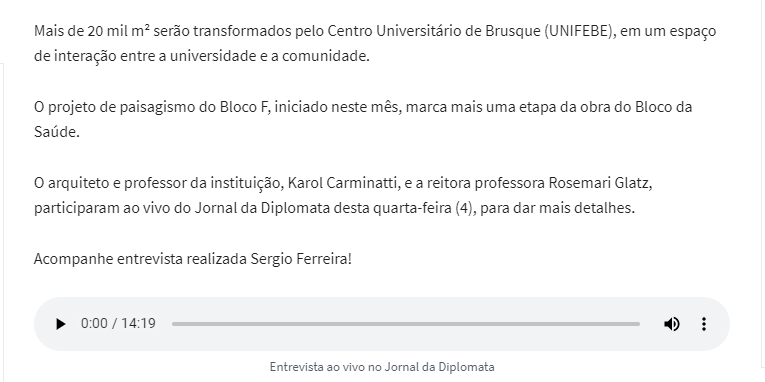Screen dimensions: 765x382
Task: Click the name Sergio Ferreira
Action: tap(299, 259)
